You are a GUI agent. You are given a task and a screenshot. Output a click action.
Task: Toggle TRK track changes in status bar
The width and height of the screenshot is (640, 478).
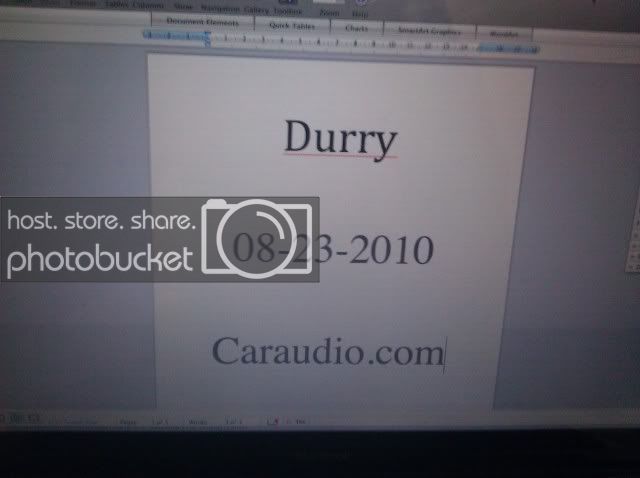coord(299,422)
